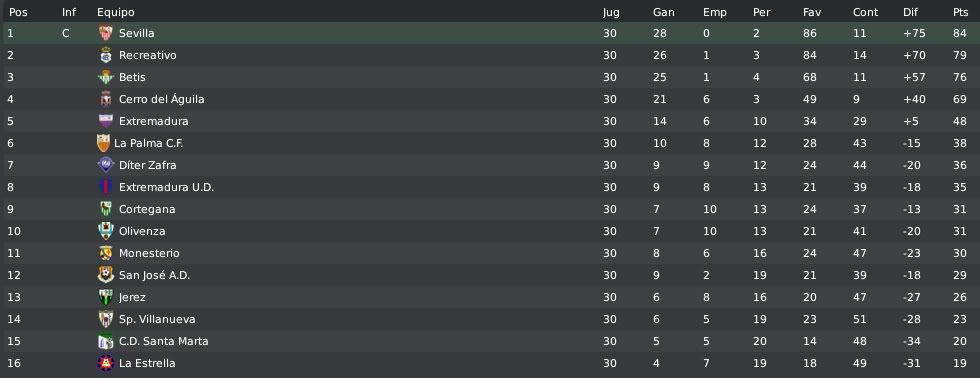Image resolution: width=980 pixels, height=378 pixels.
Task: Click the Betis club badge
Action: (x=106, y=77)
